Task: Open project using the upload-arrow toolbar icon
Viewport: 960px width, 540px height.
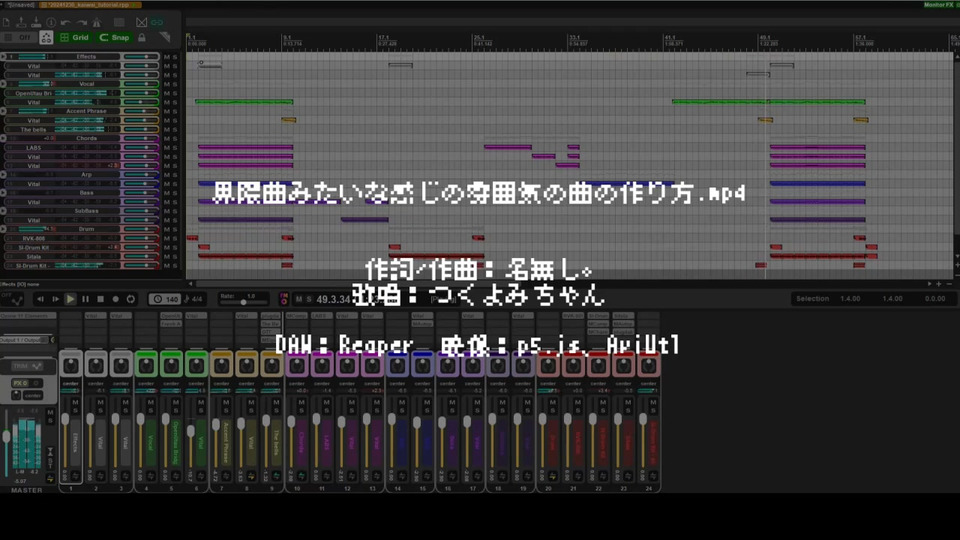Action: pos(21,23)
